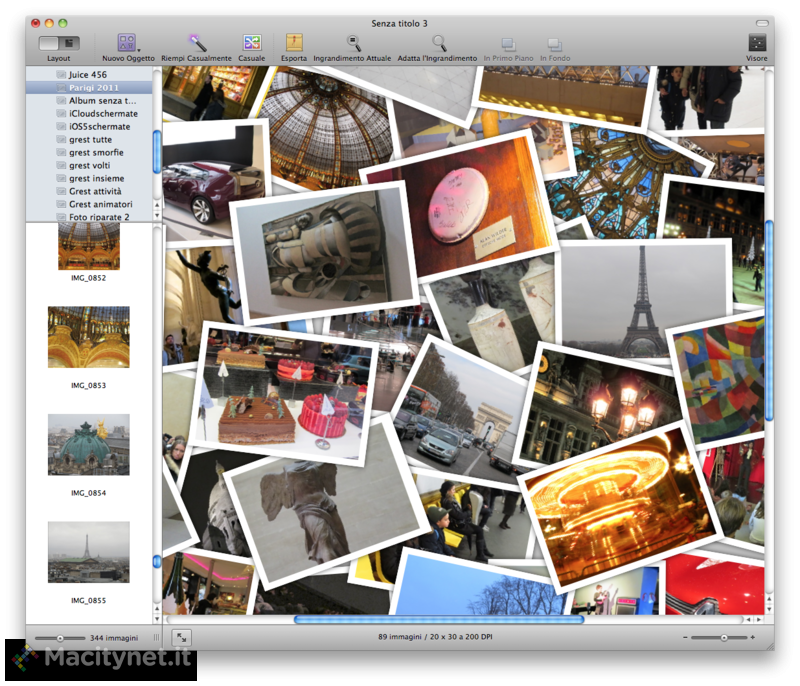Toggle the Layout segmented control
800x686 pixels.
59,43
